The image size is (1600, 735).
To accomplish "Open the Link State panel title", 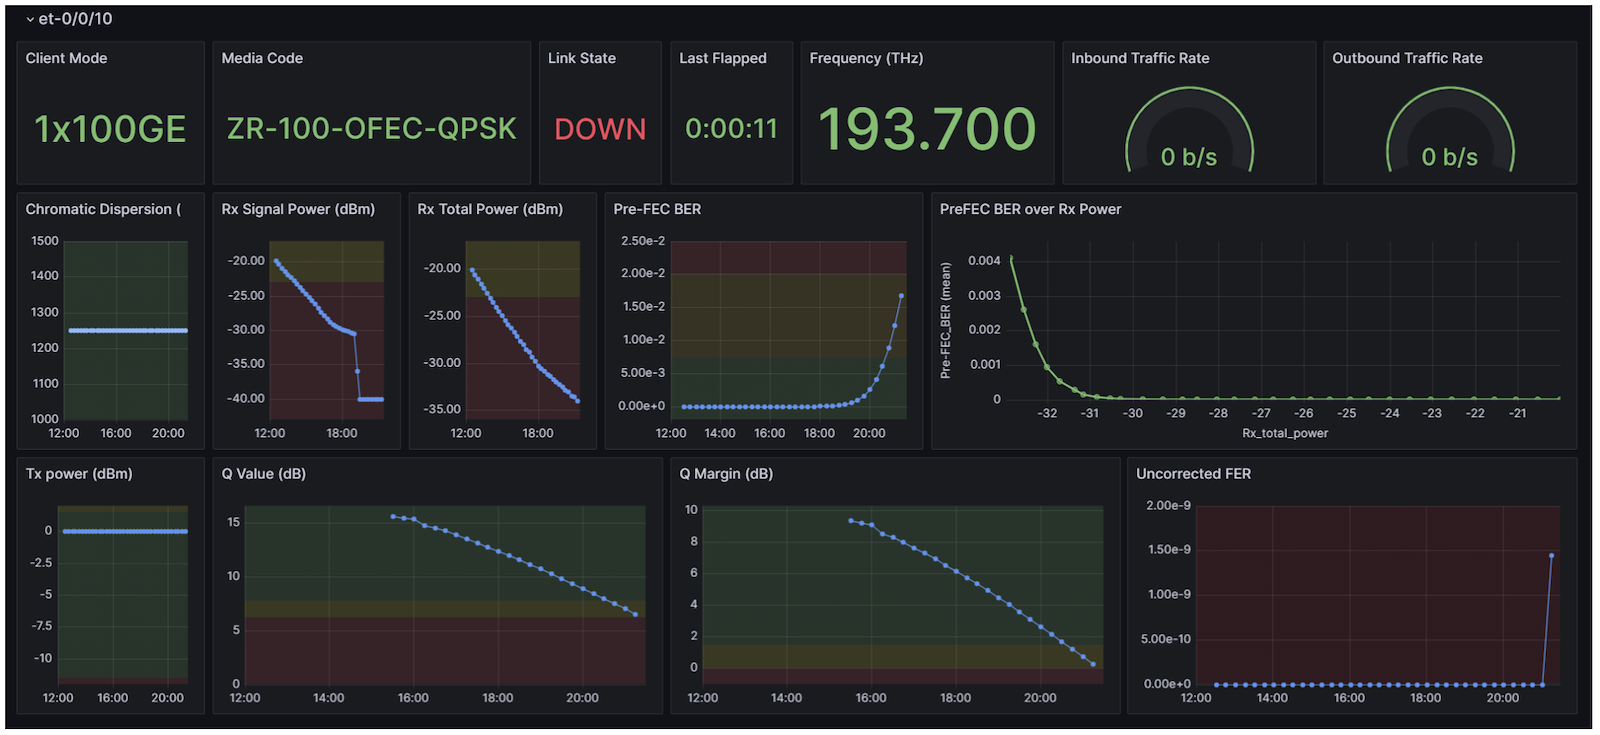I will (582, 58).
